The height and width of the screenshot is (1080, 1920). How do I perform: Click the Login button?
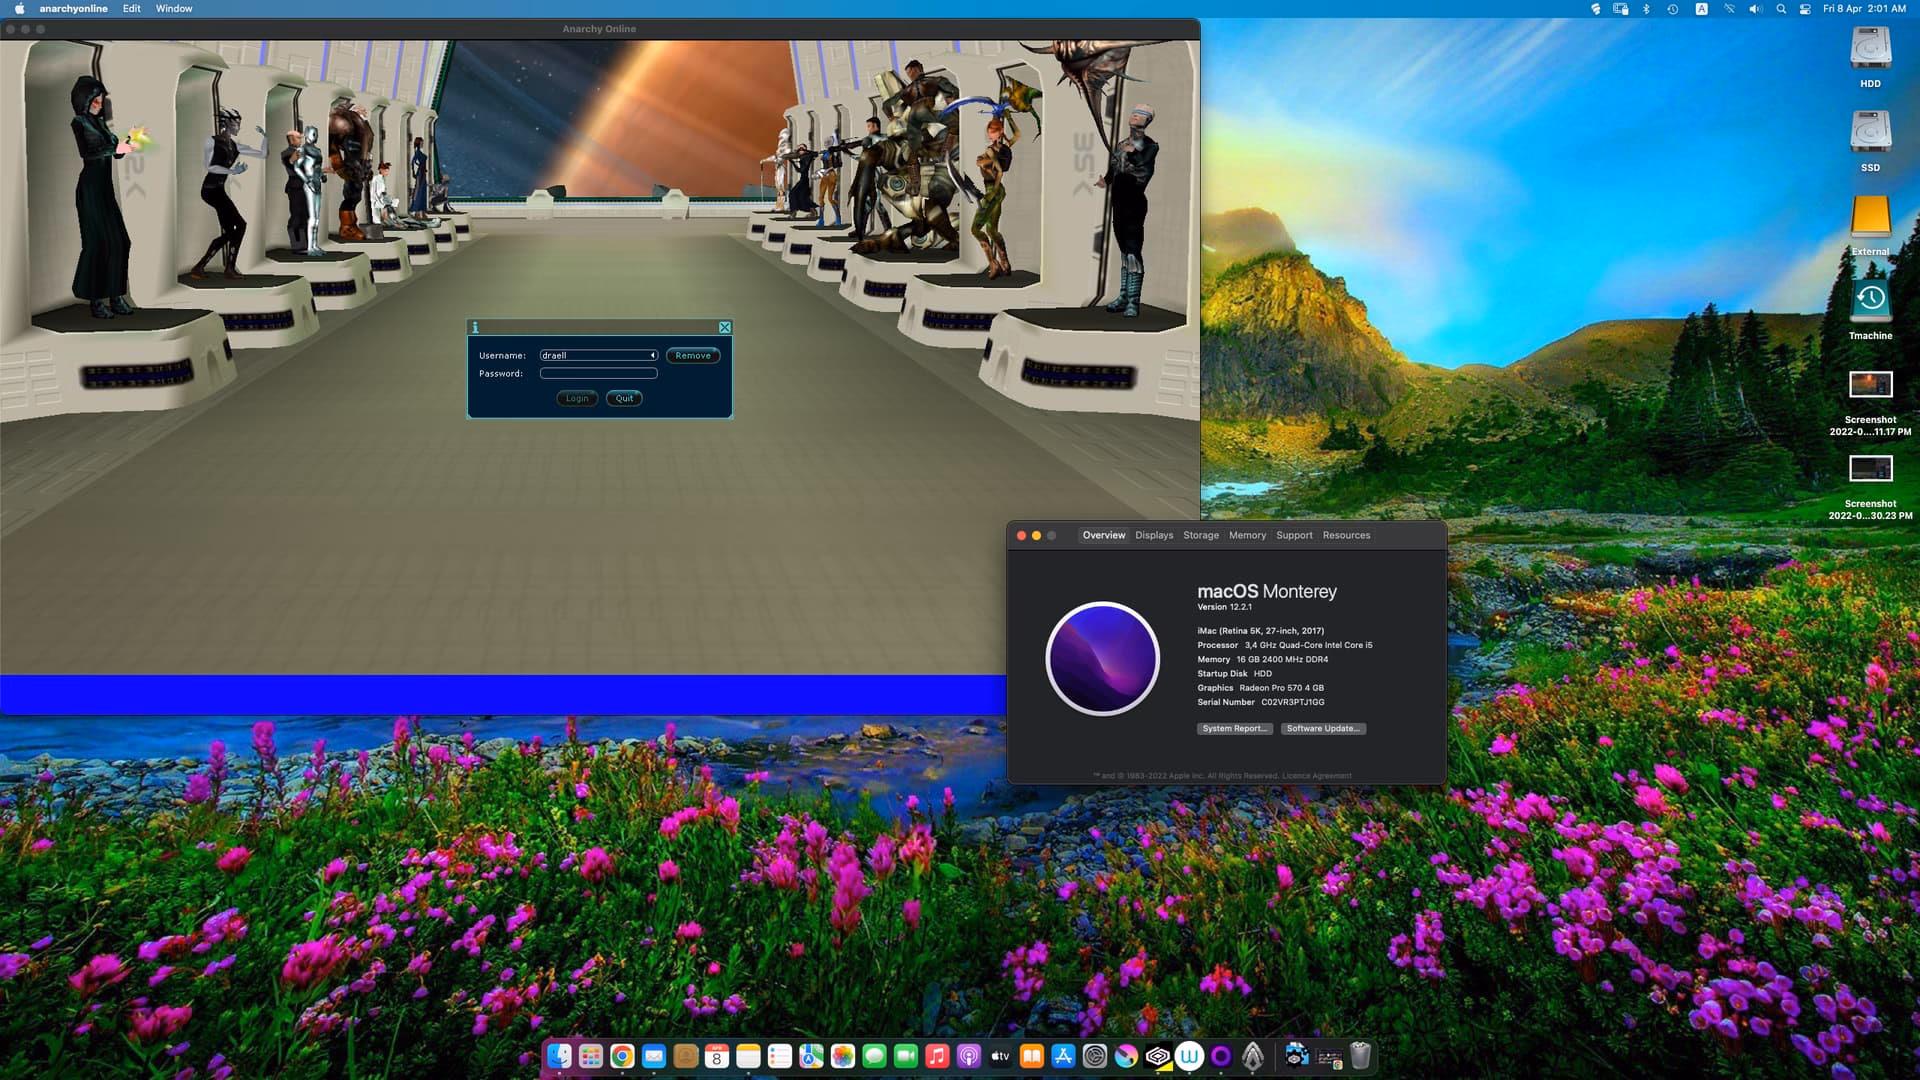pos(577,398)
